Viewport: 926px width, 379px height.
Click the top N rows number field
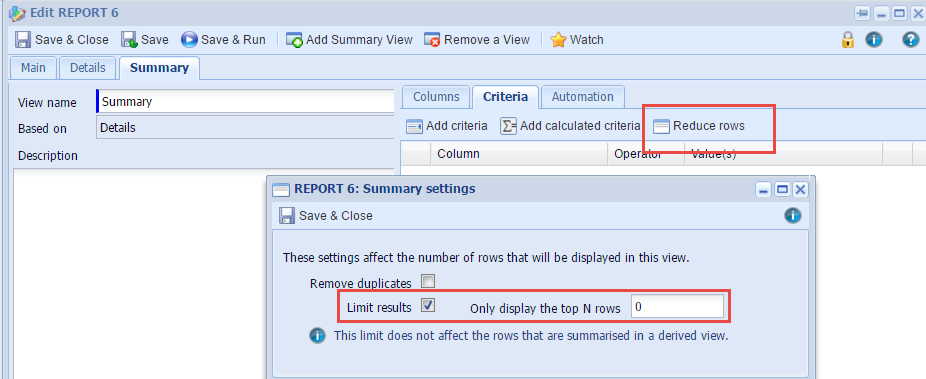point(677,306)
